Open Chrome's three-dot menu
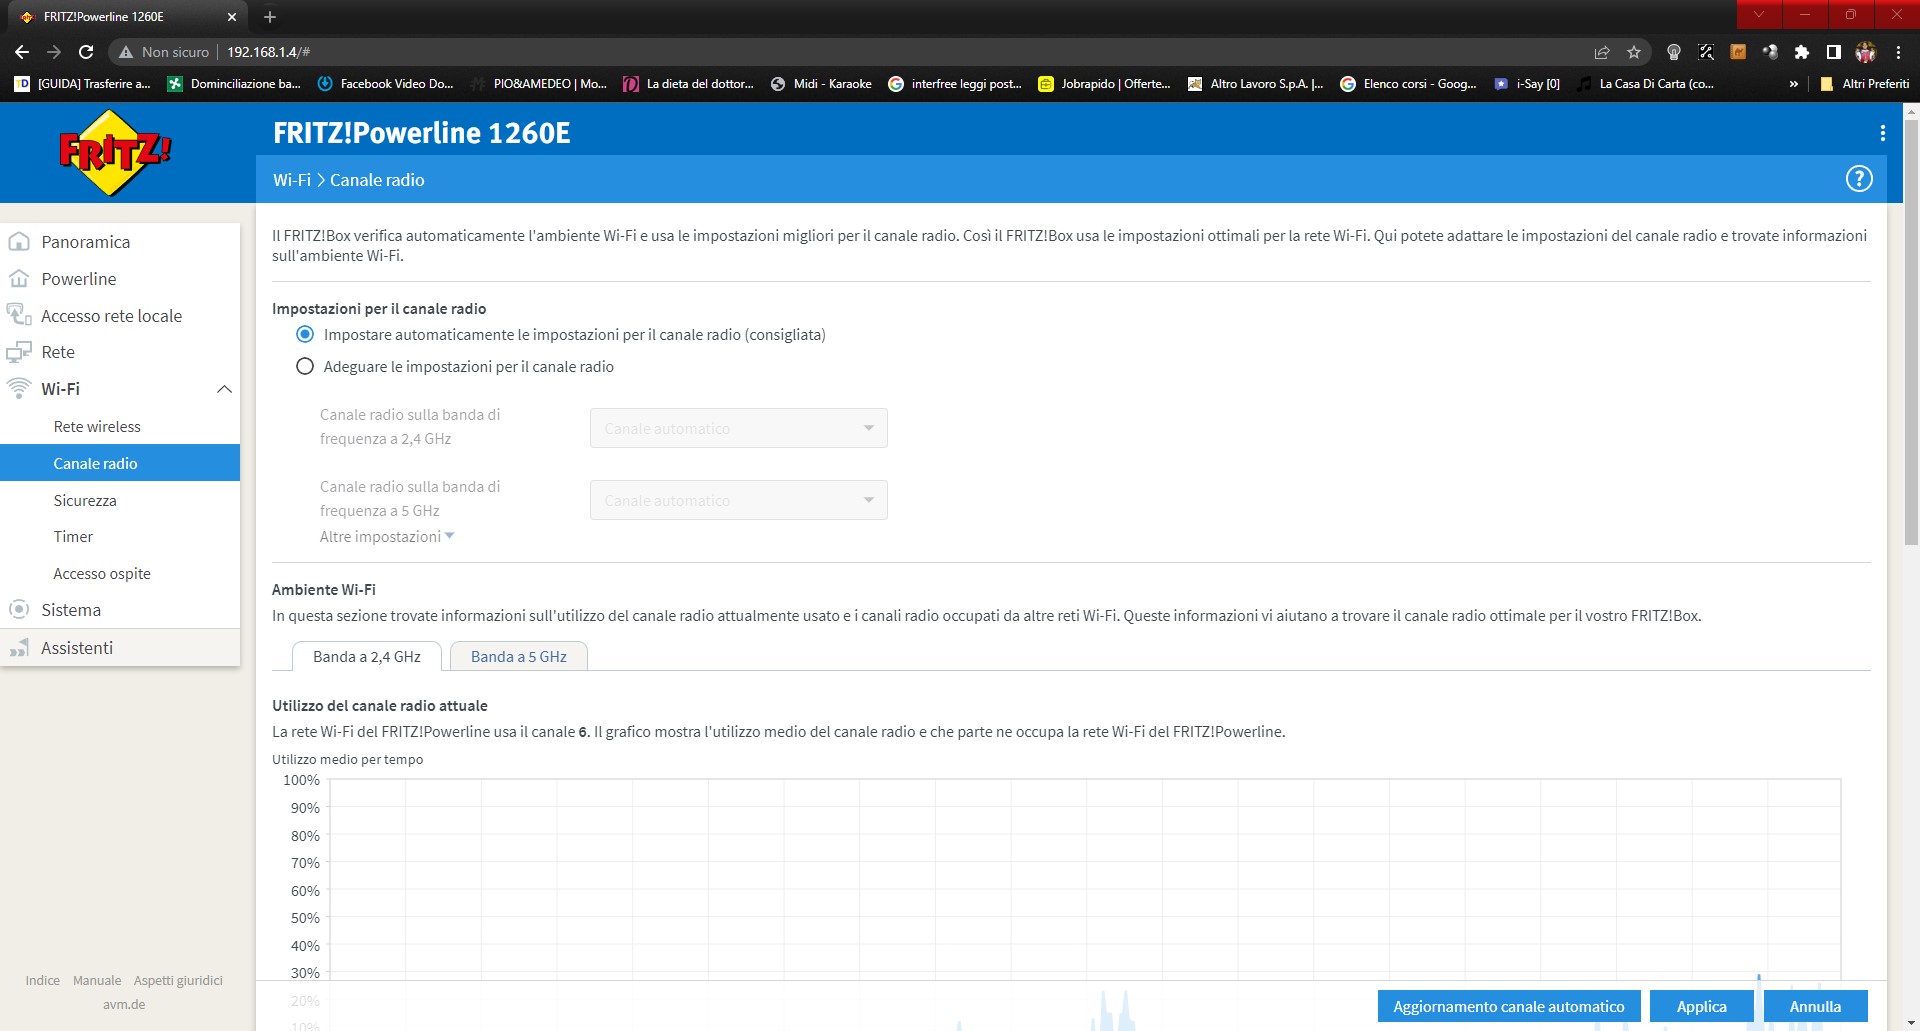This screenshot has height=1031, width=1920. pos(1898,52)
